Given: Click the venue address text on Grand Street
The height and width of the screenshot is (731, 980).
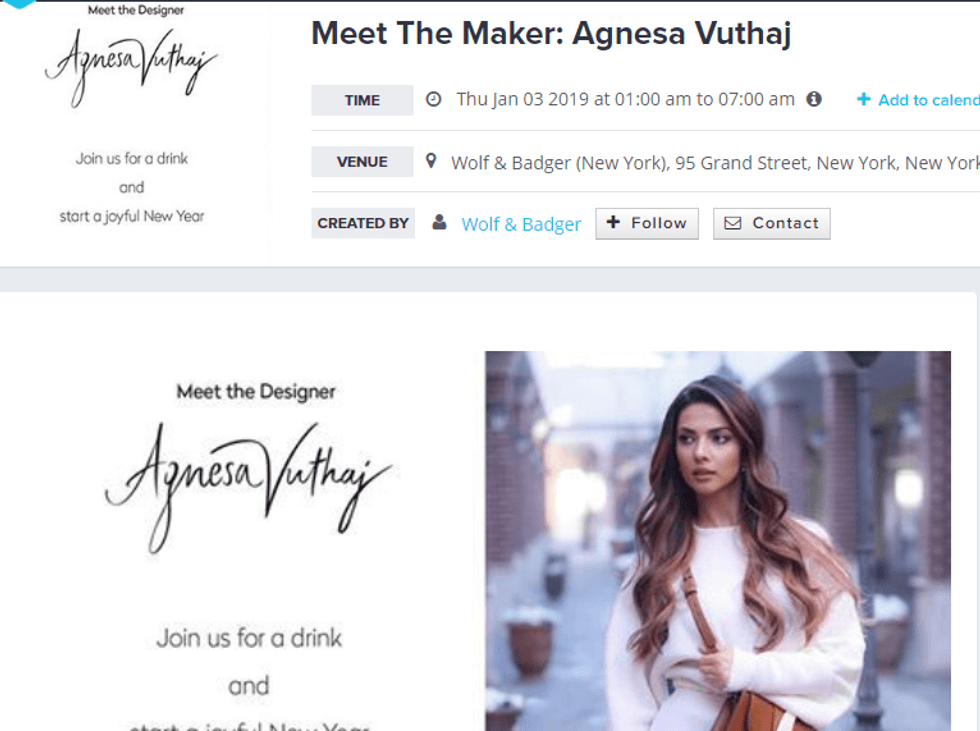Looking at the screenshot, I should (715, 163).
